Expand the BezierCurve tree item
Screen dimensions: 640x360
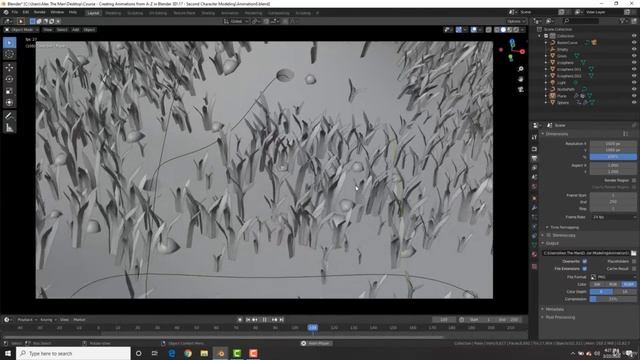[546, 42]
